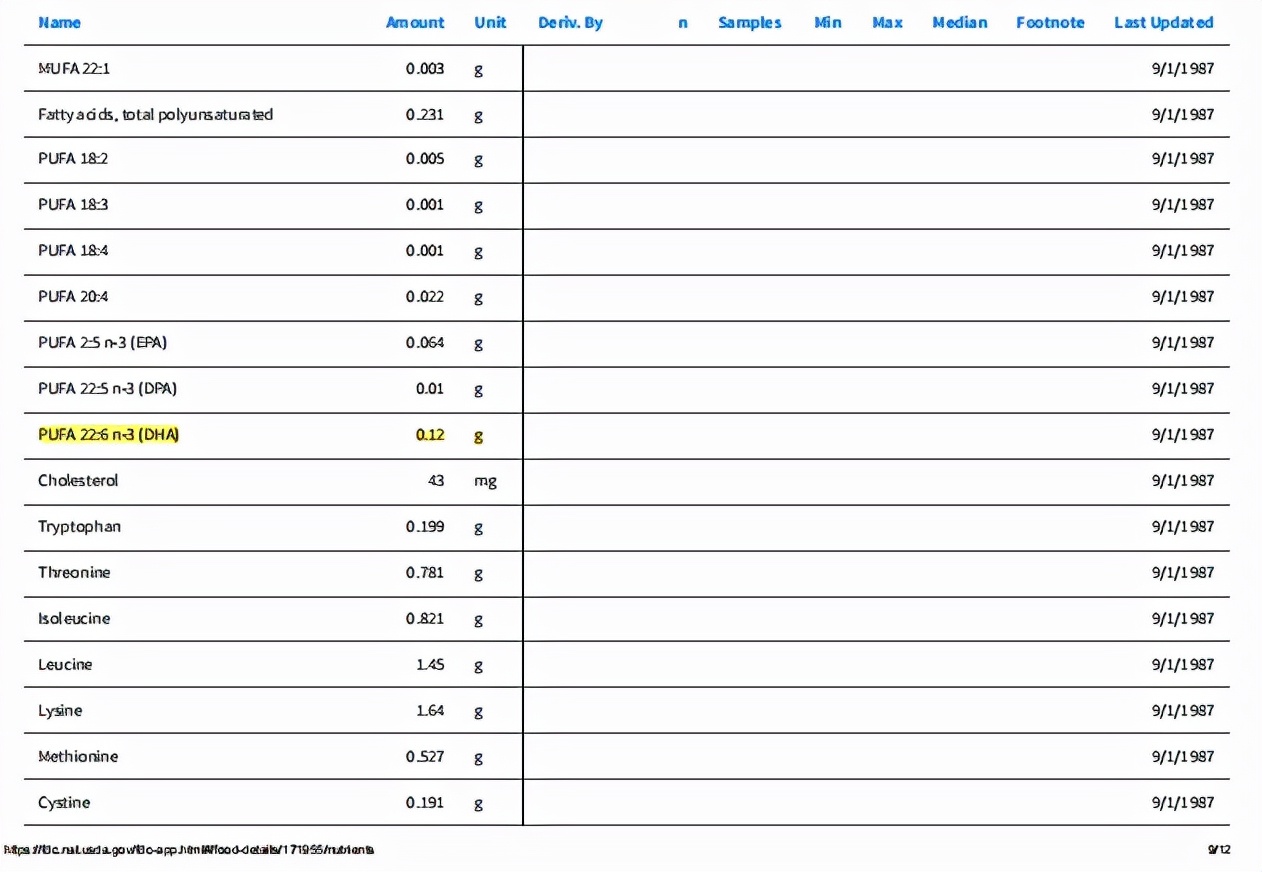The height and width of the screenshot is (872, 1262).
Task: Click the "Lysine" name cell
Action: click(60, 710)
